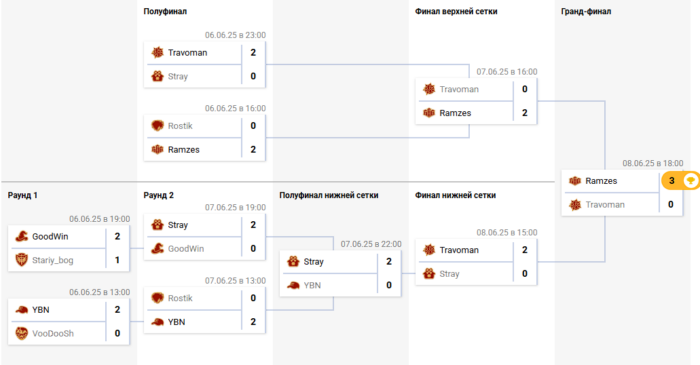Click the Гранд-финал column heading
The image size is (700, 365).
pos(586,12)
